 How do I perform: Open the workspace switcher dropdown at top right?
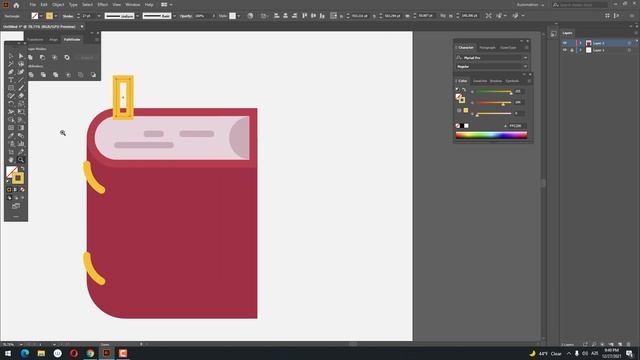pyautogui.click(x=530, y=5)
